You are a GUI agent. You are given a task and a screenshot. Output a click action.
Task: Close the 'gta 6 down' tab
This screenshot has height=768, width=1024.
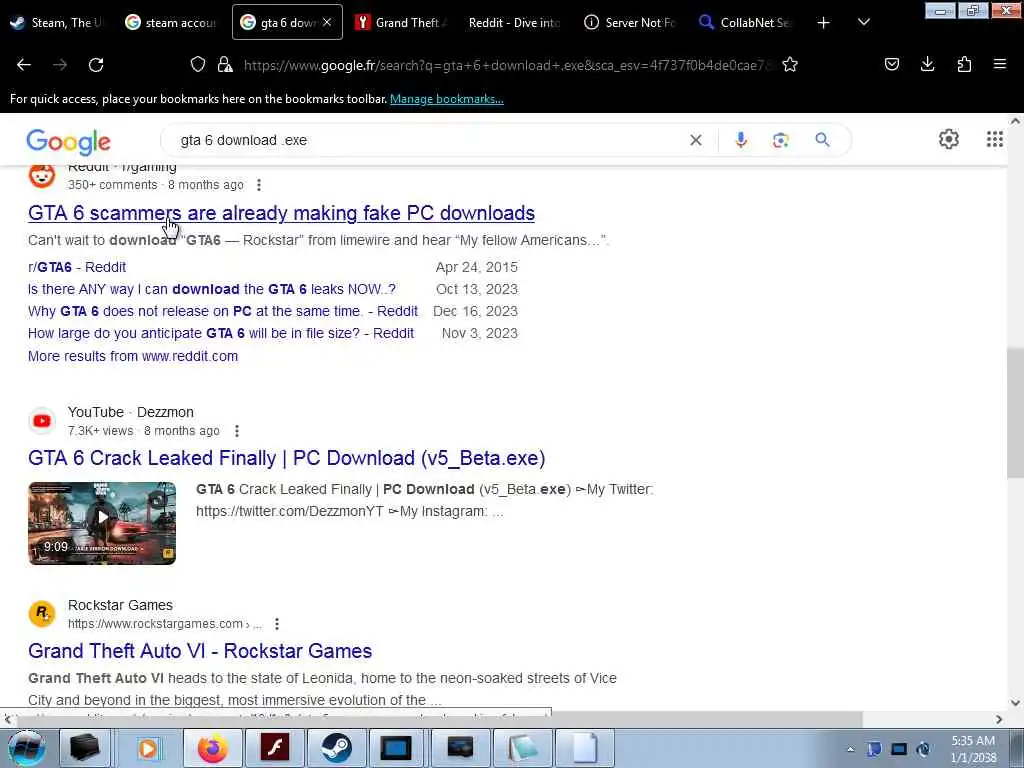click(x=327, y=23)
